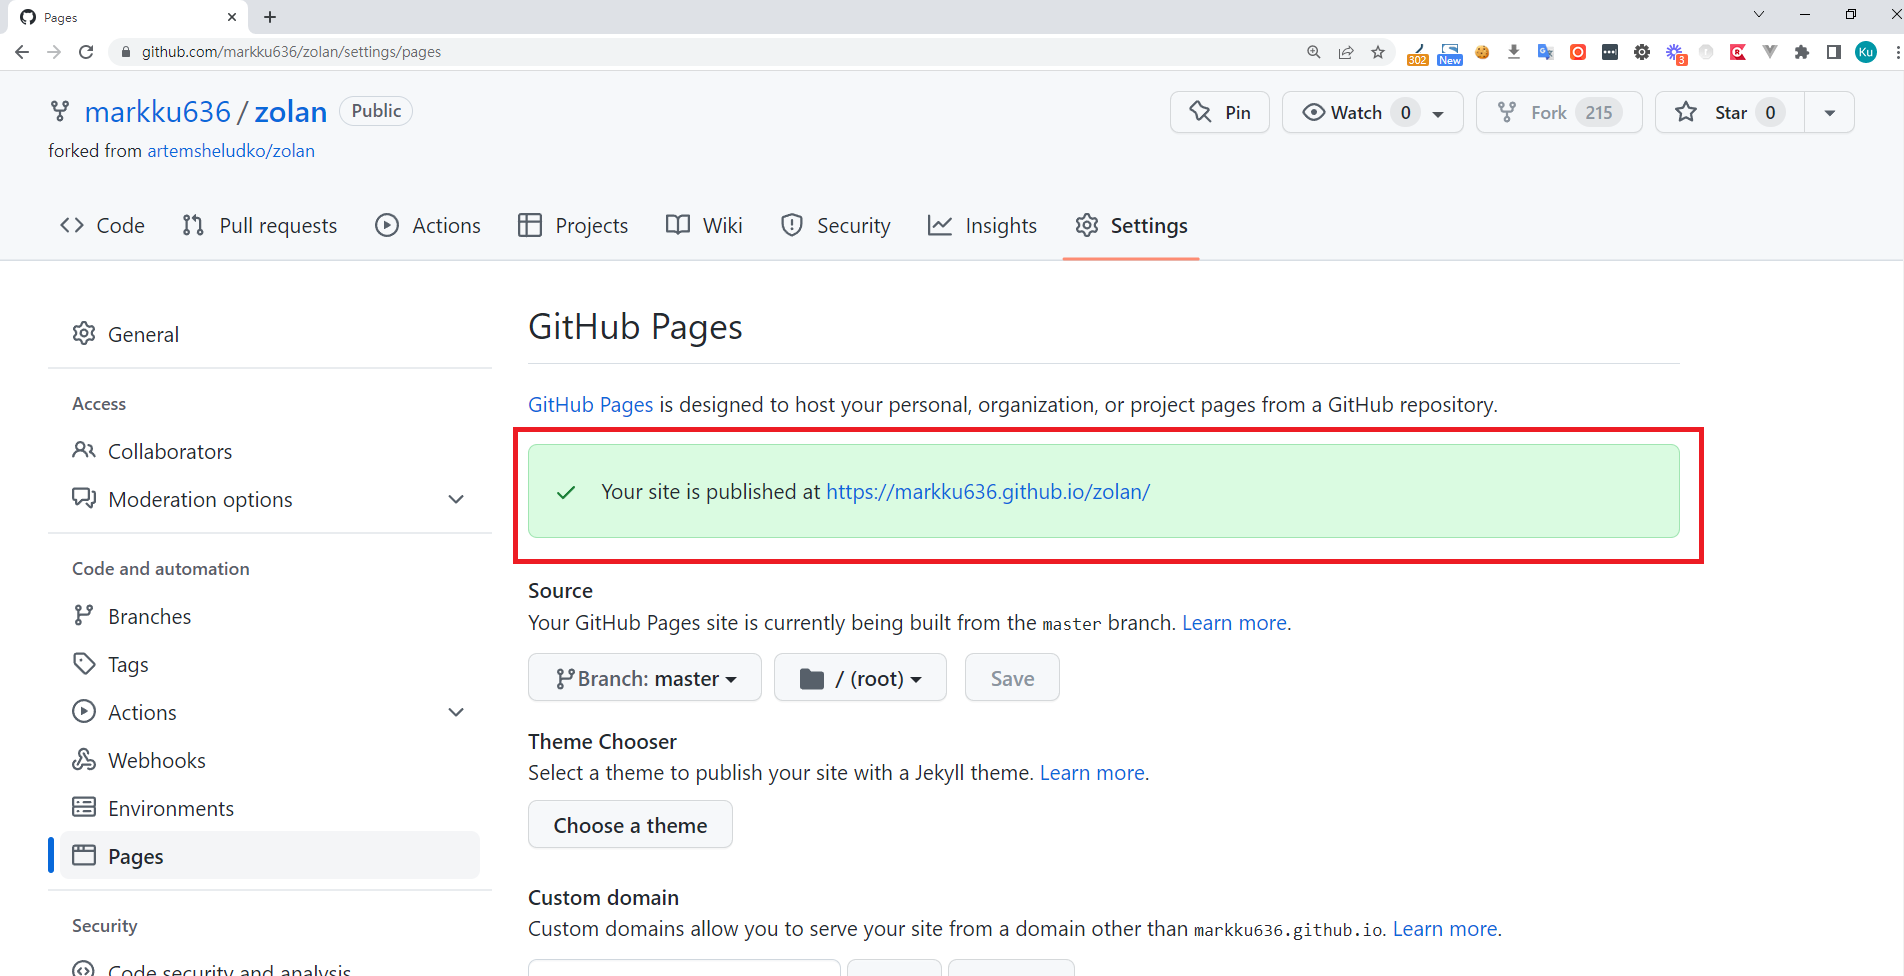The width and height of the screenshot is (1904, 976).
Task: Switch to the Insights tab
Action: 982,226
